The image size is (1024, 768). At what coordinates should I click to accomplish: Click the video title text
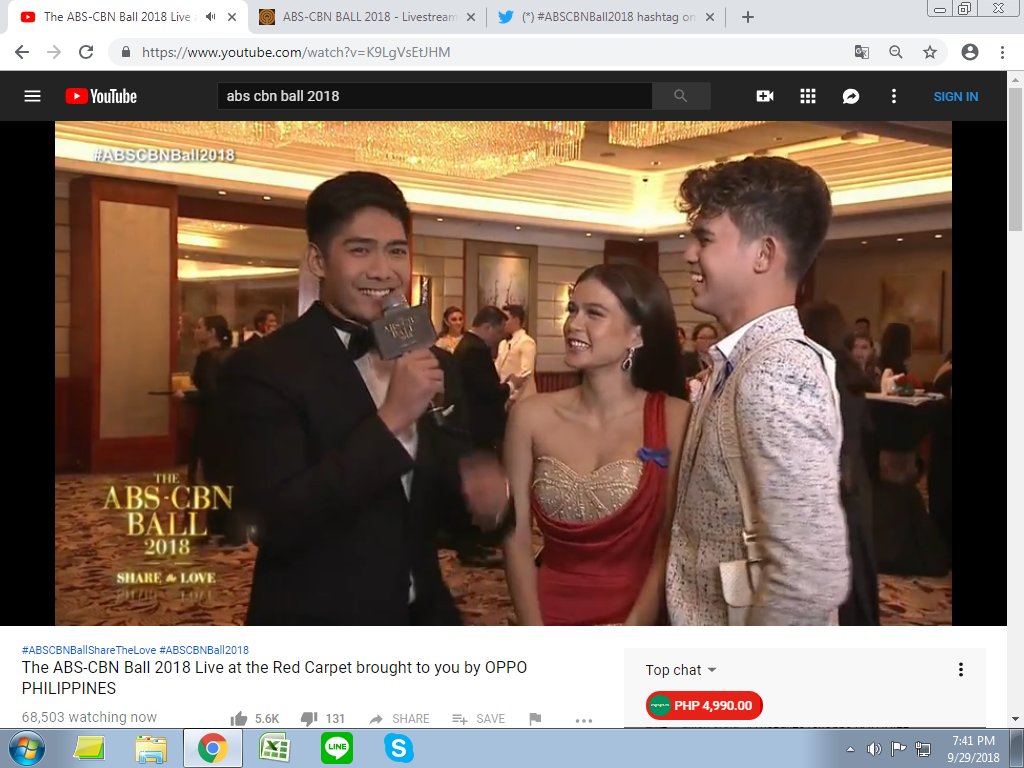click(x=274, y=678)
